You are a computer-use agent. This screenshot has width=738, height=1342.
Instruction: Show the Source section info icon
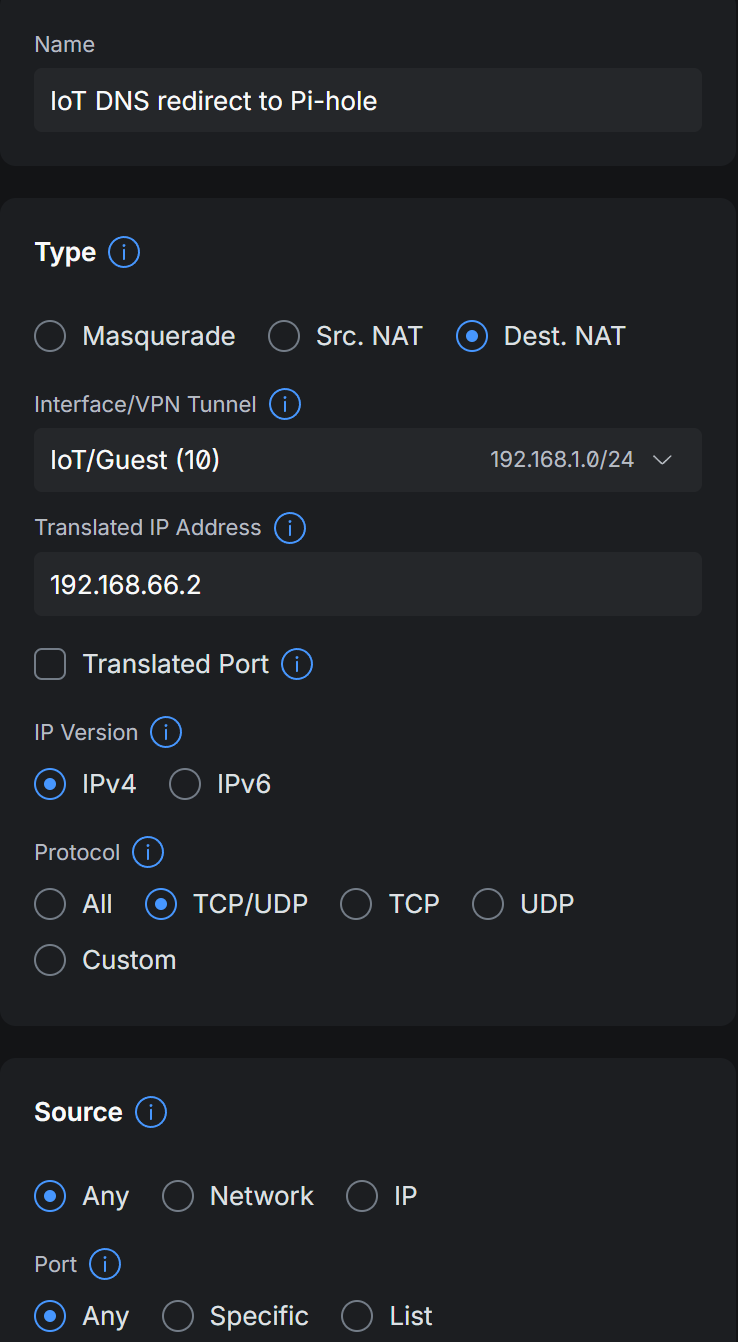point(151,1112)
